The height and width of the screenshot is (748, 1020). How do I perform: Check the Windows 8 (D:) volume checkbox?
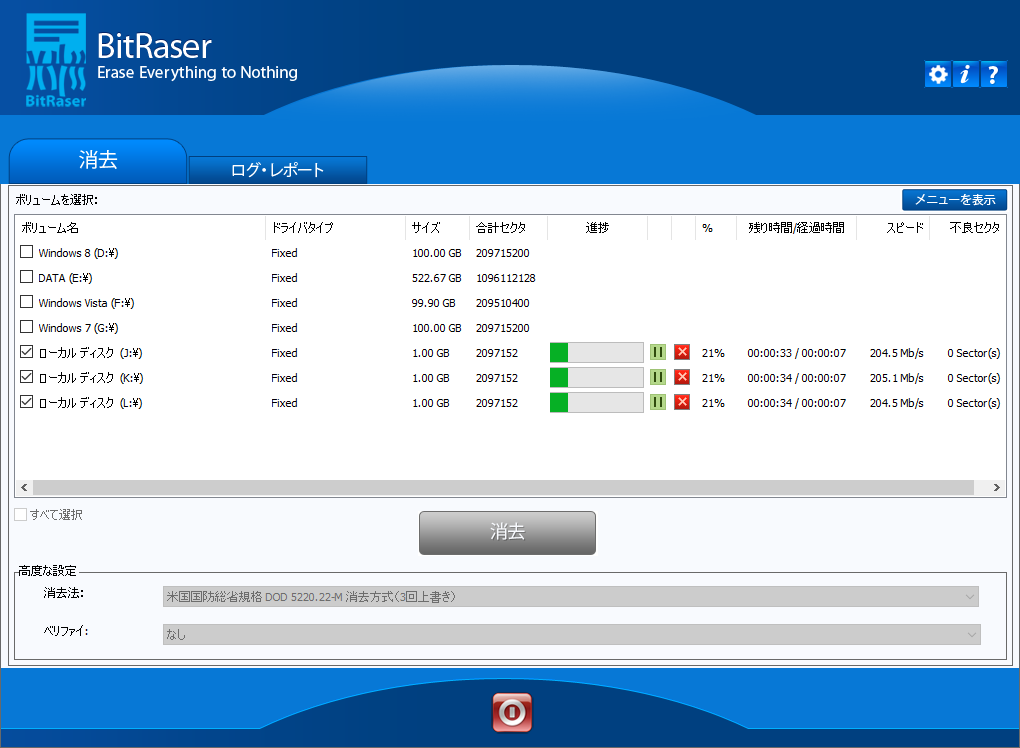(27, 252)
